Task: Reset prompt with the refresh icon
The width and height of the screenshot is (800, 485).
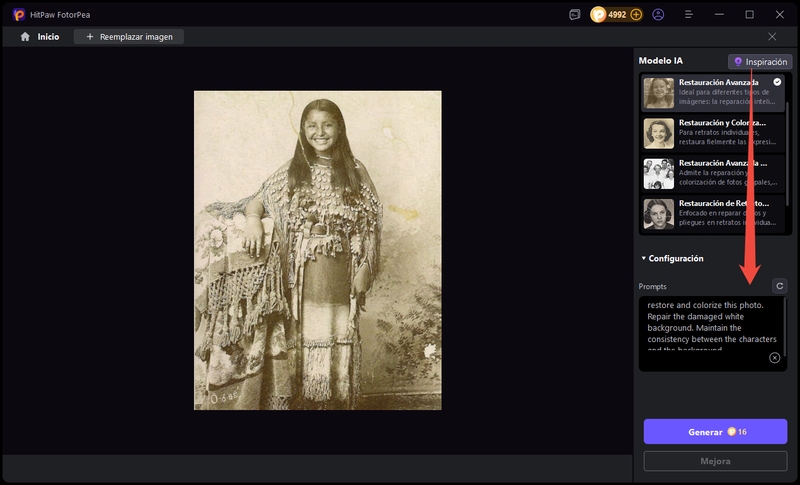Action: 779,286
